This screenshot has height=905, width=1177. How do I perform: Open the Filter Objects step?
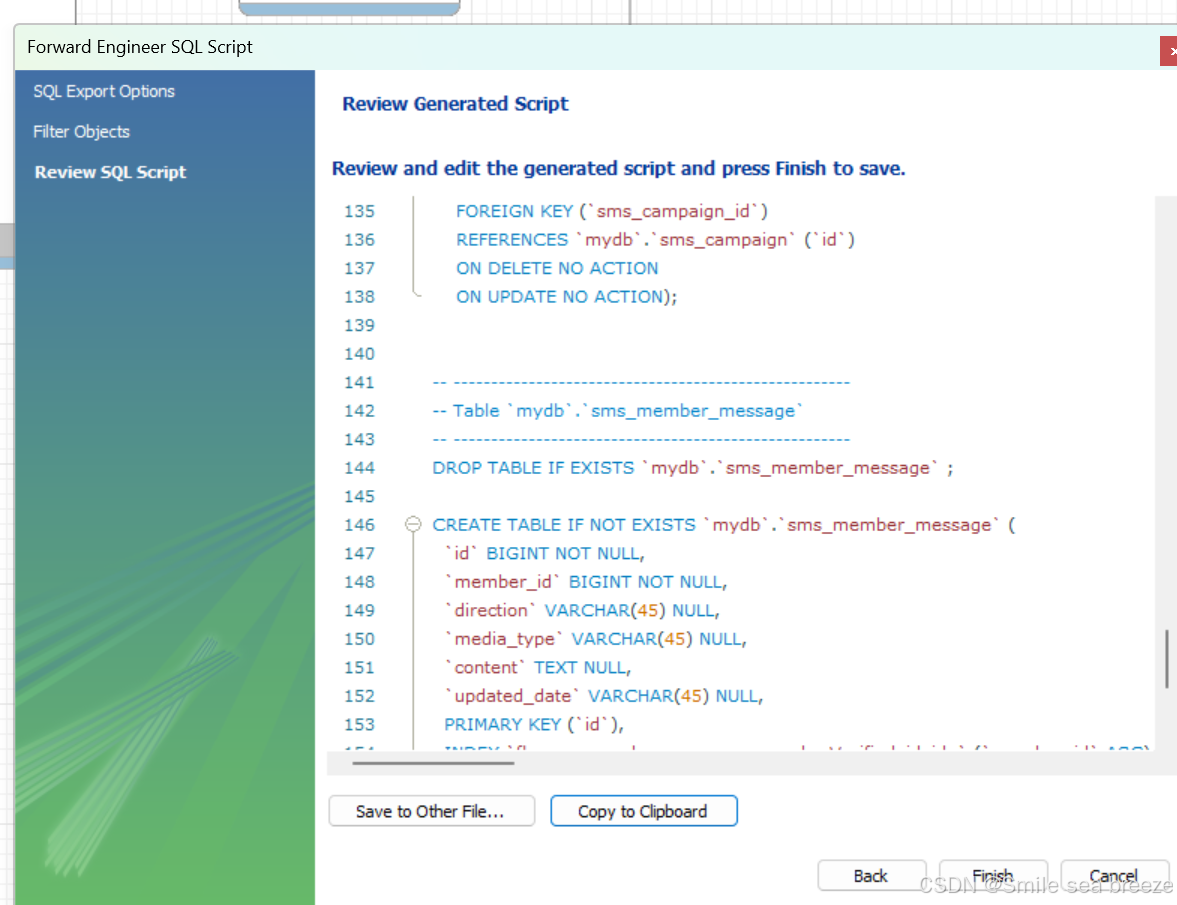click(x=81, y=131)
